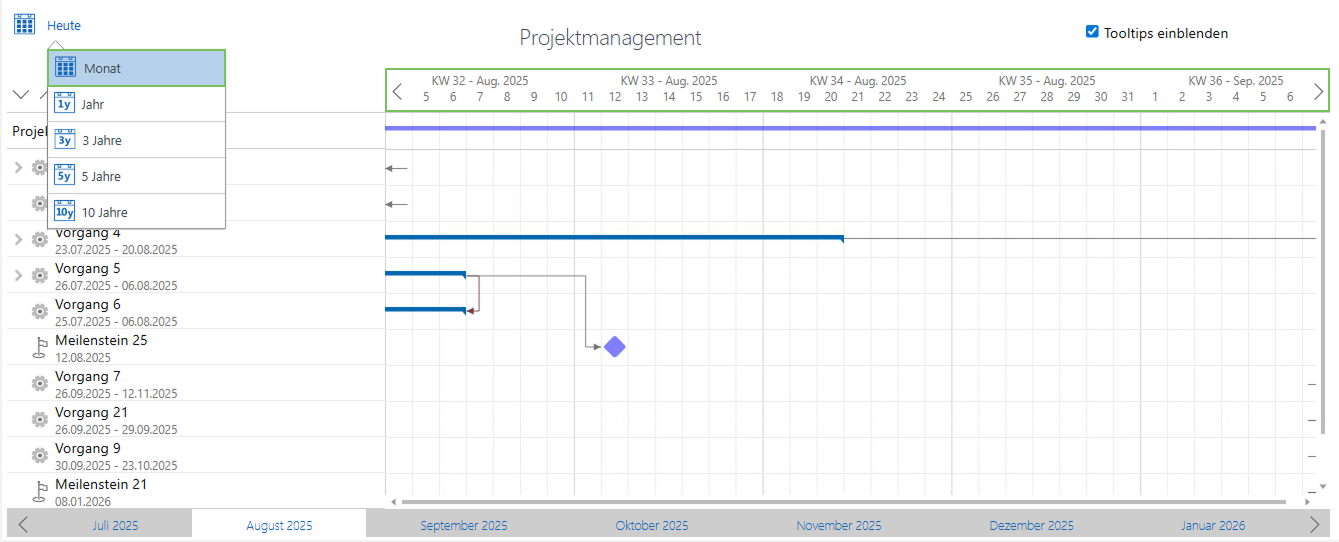1339x542 pixels.
Task: Select the Vorgang 6 row label
Action: [88, 305]
